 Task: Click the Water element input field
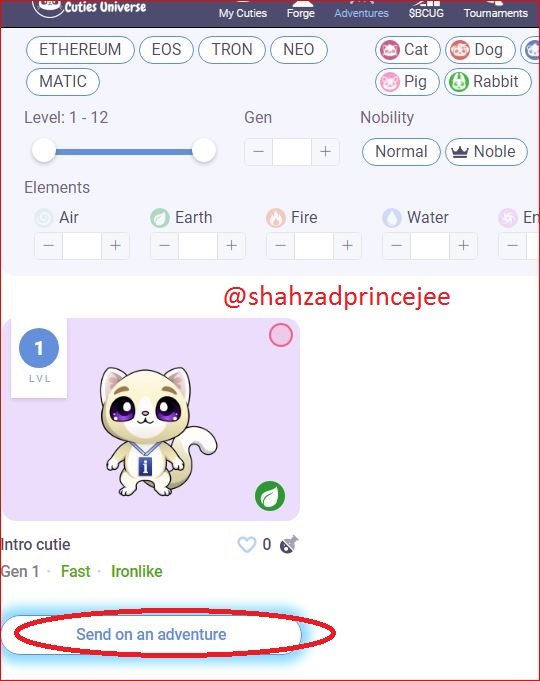click(x=430, y=245)
